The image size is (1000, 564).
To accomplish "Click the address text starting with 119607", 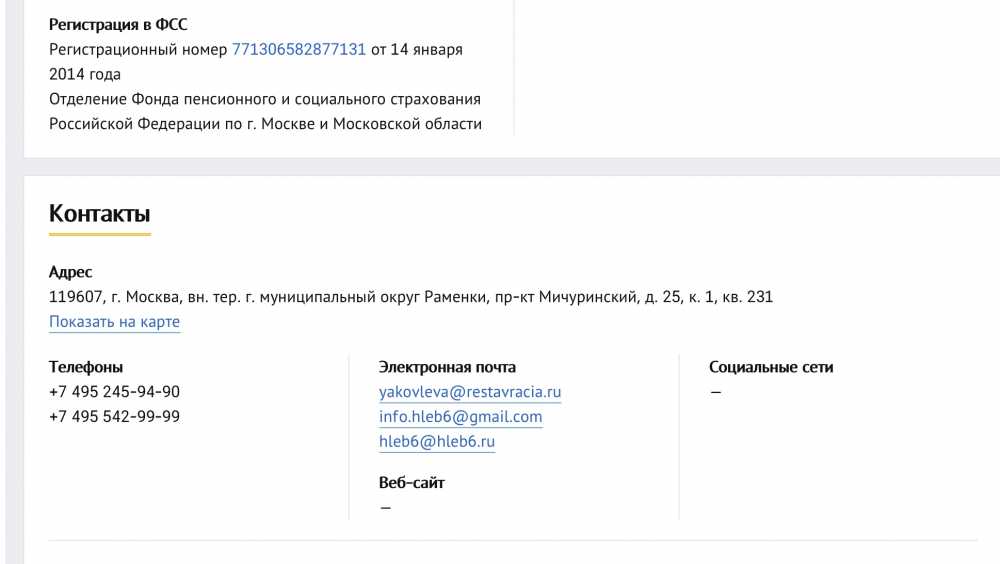I will click(411, 297).
